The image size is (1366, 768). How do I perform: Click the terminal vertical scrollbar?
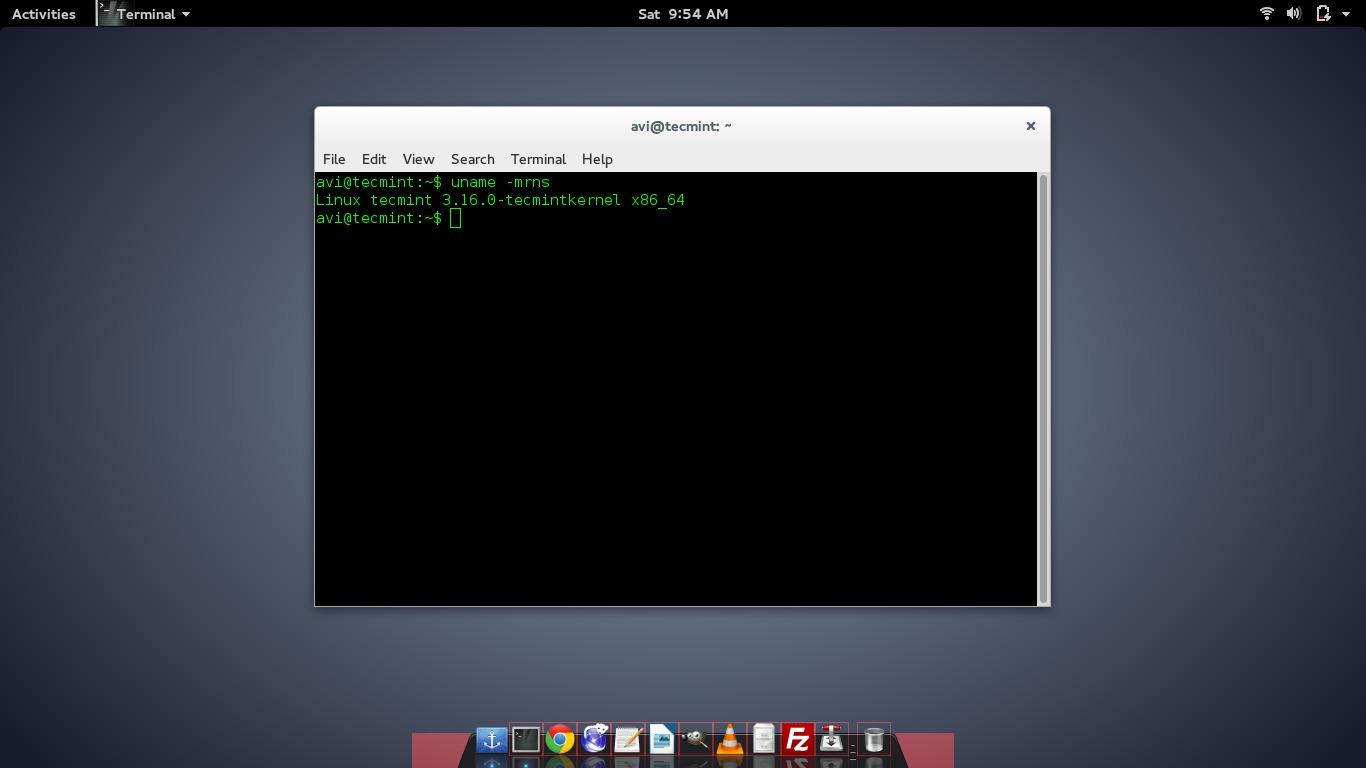point(1044,388)
